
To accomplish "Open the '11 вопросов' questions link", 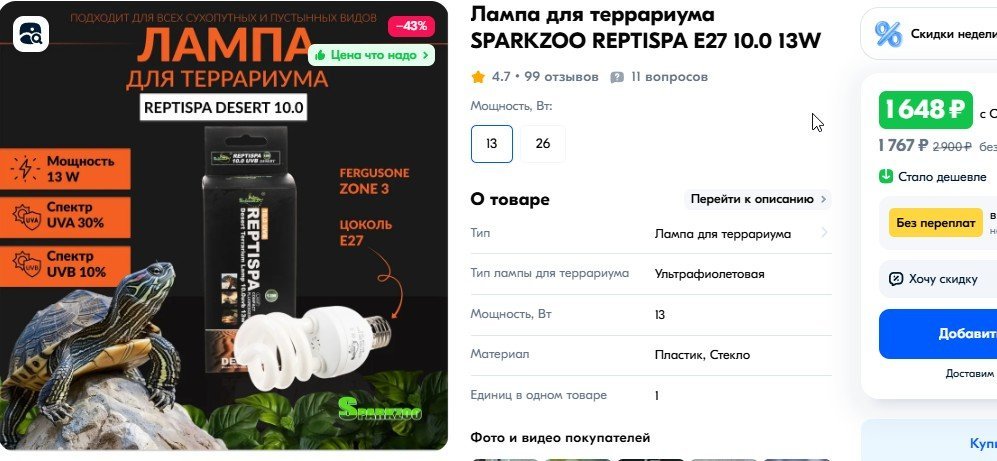I will click(x=669, y=77).
